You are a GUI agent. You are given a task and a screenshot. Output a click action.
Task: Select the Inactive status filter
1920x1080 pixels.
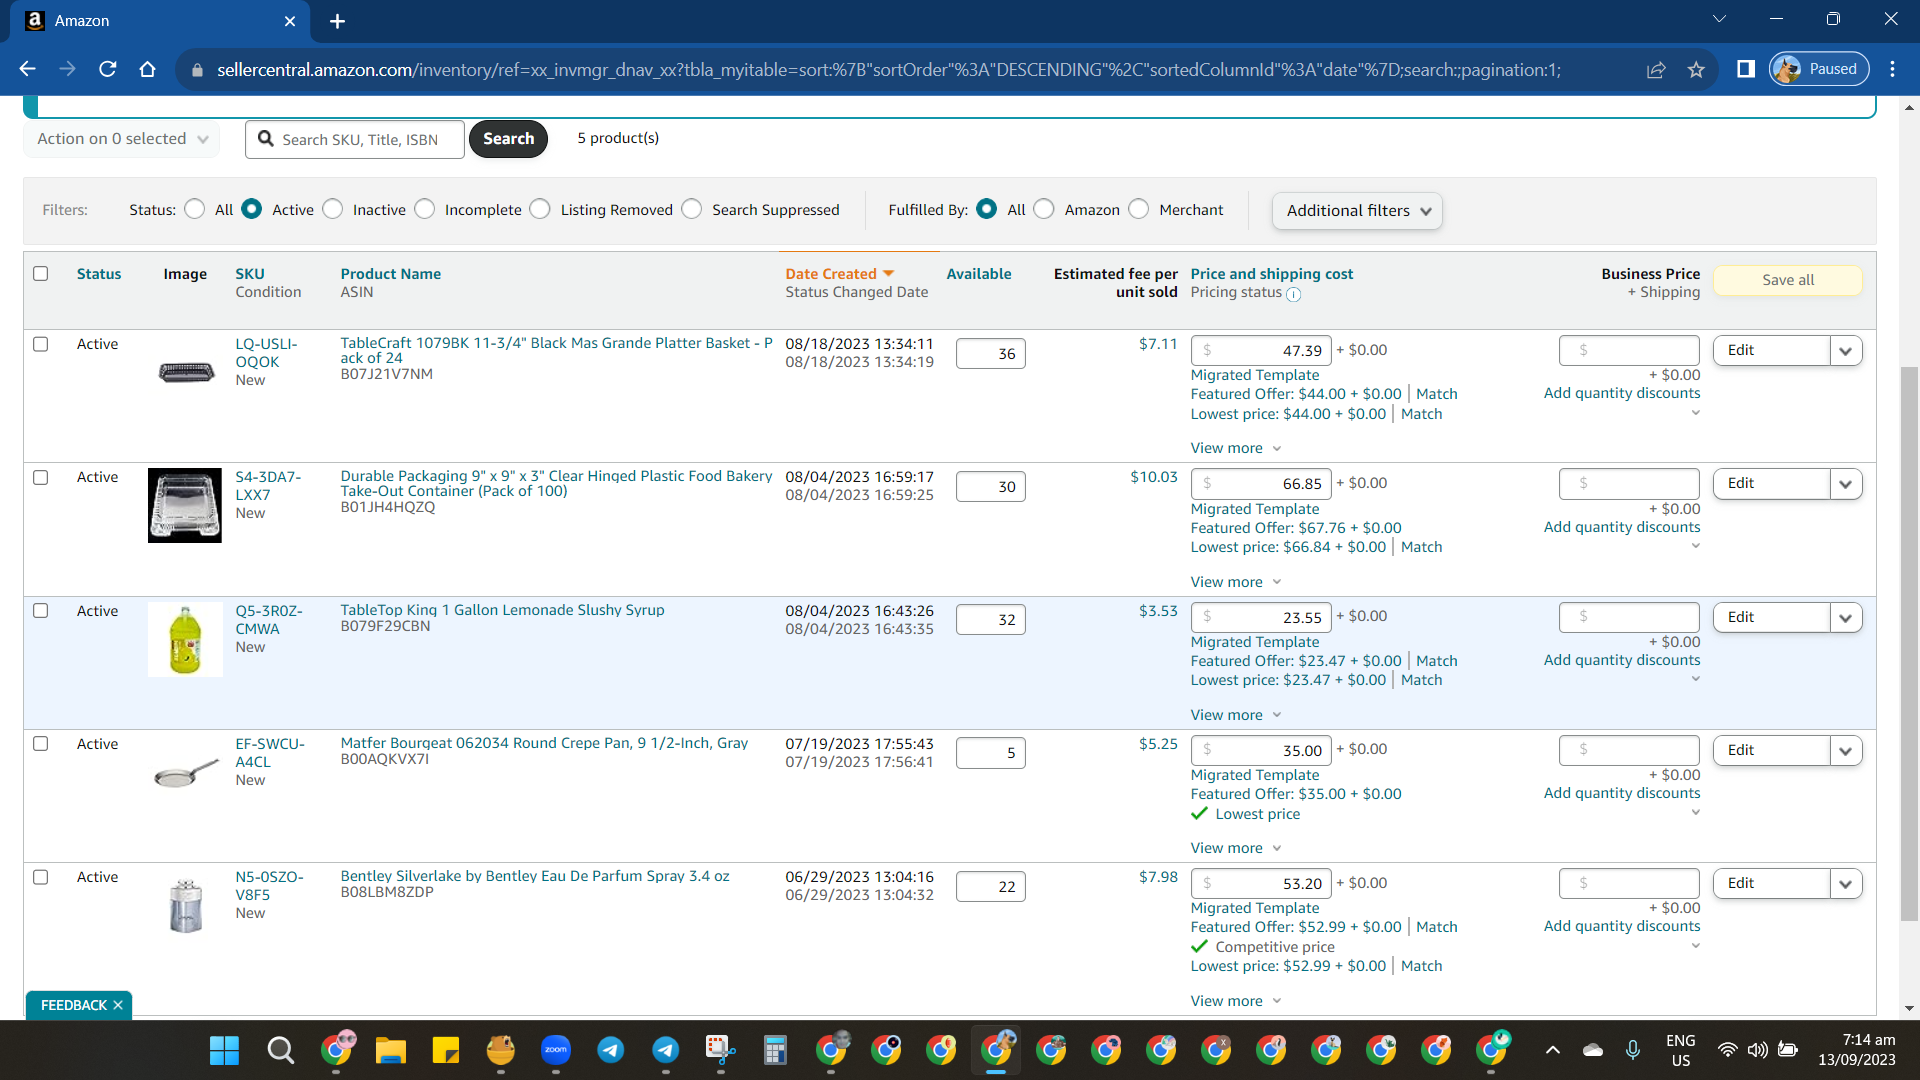(x=333, y=209)
